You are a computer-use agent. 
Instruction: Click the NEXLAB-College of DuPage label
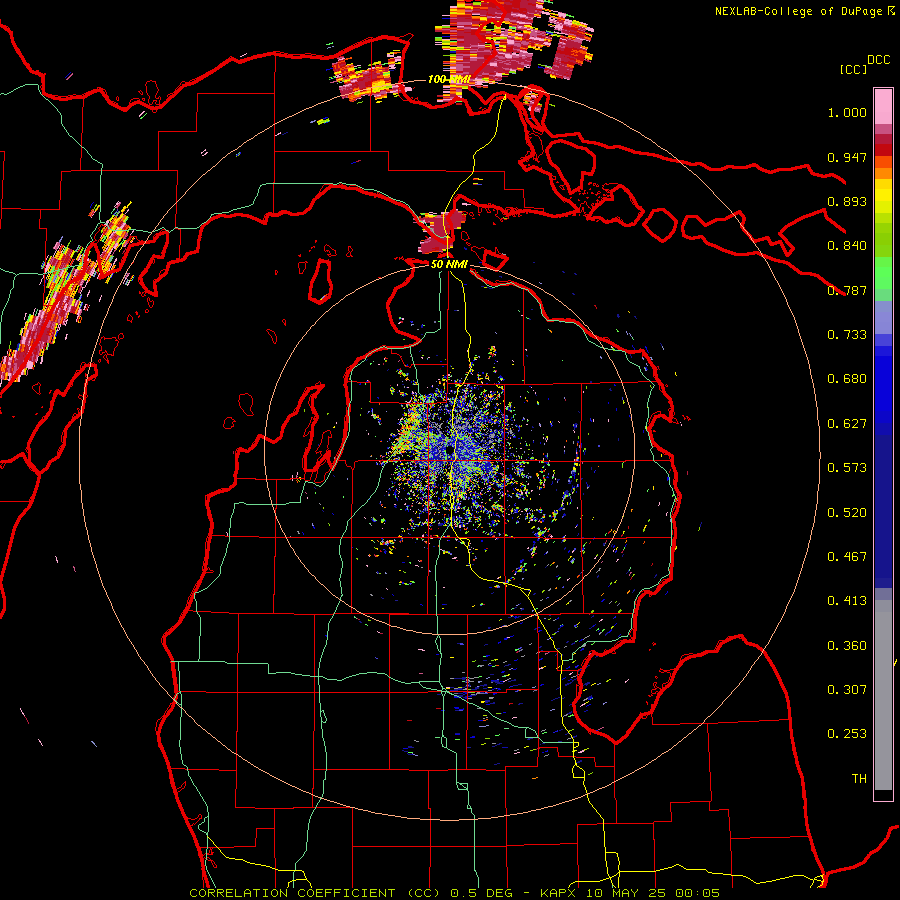[798, 11]
